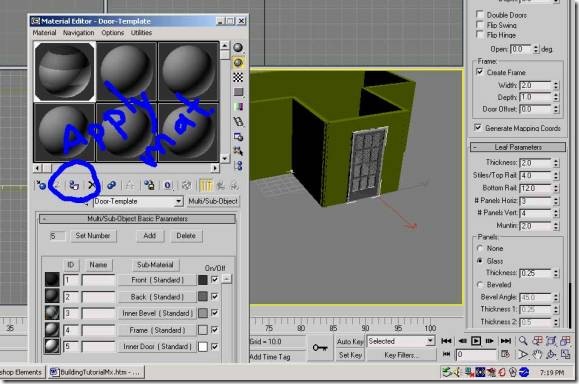The image size is (579, 384).
Task: Open the Front (Standard) sub-material button
Action: 158,280
